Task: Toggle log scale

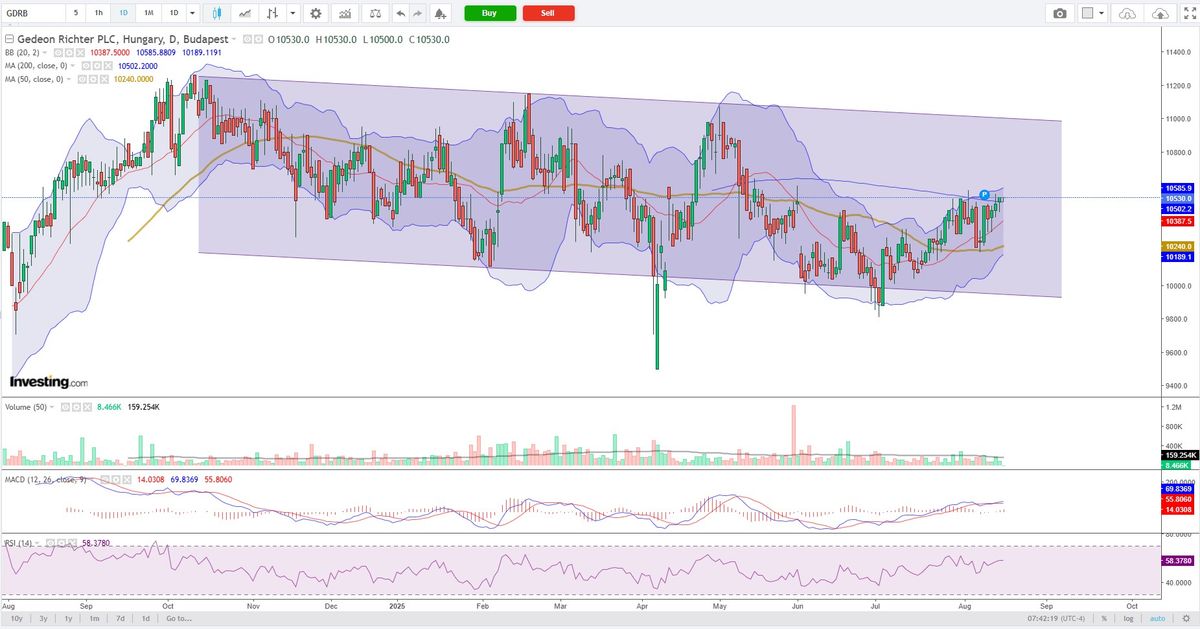Action: (x=1128, y=619)
